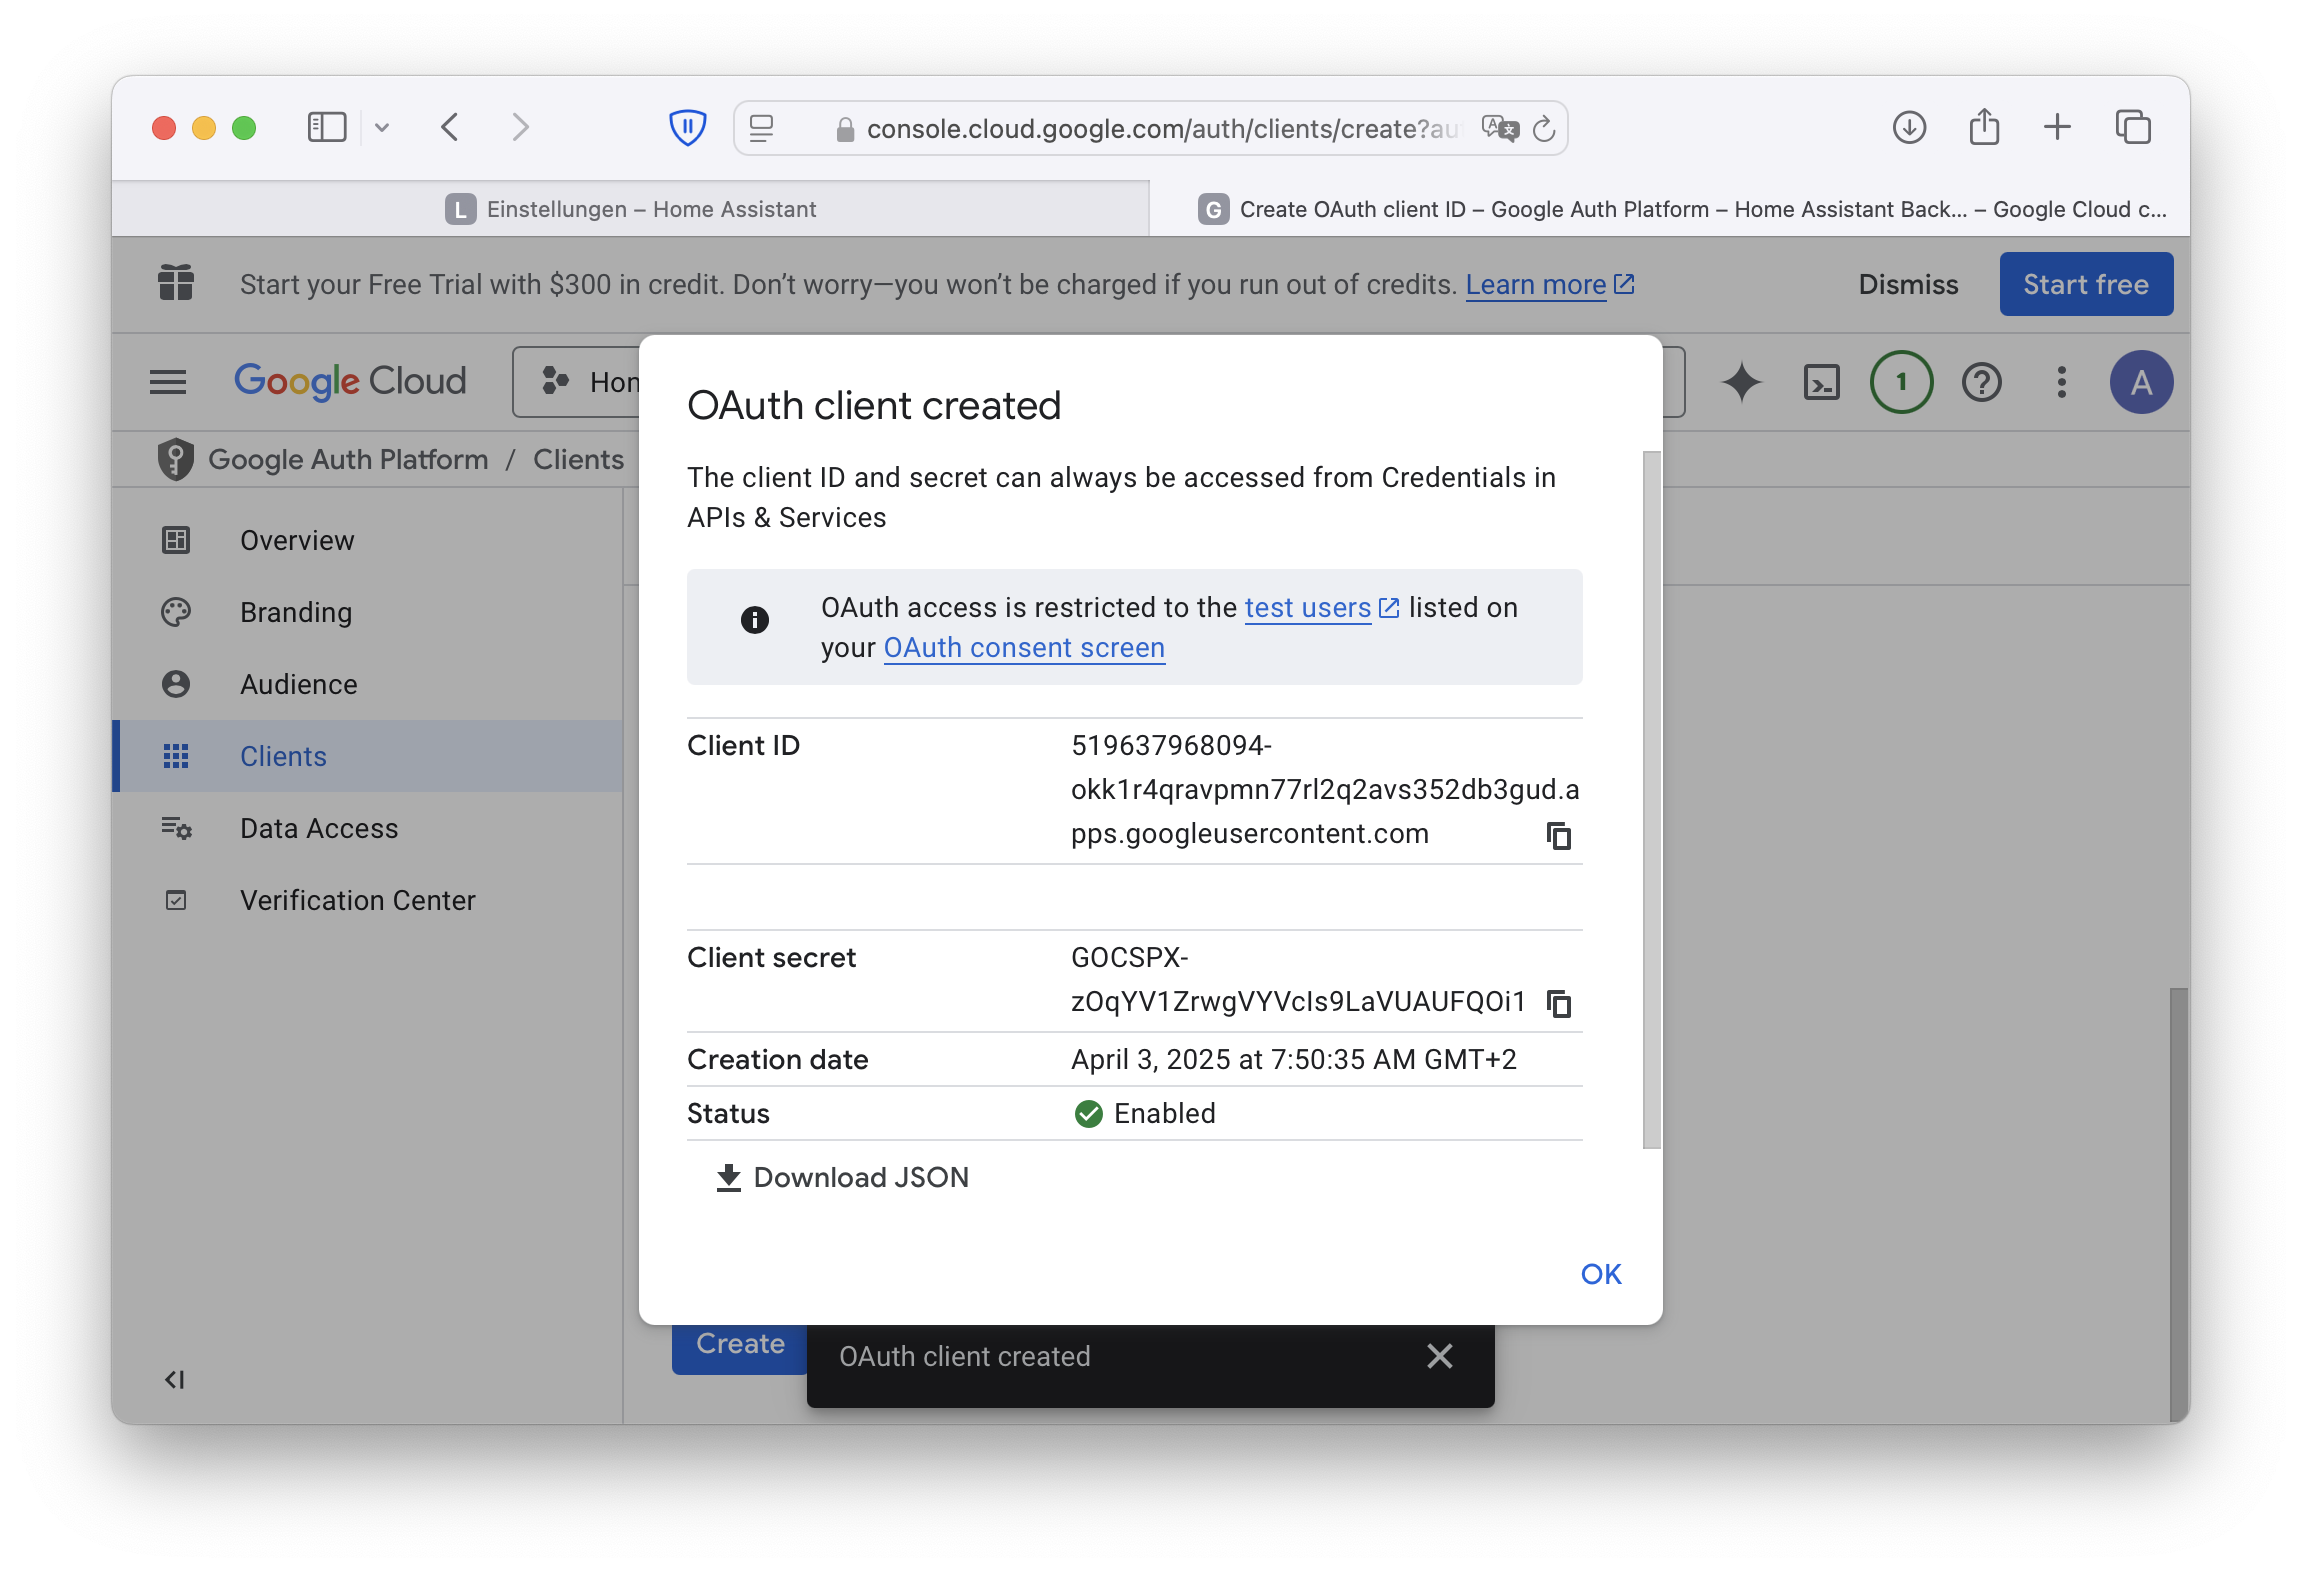The height and width of the screenshot is (1572, 2302).
Task: Activate Cloud Shell terminal icon
Action: tap(1821, 382)
